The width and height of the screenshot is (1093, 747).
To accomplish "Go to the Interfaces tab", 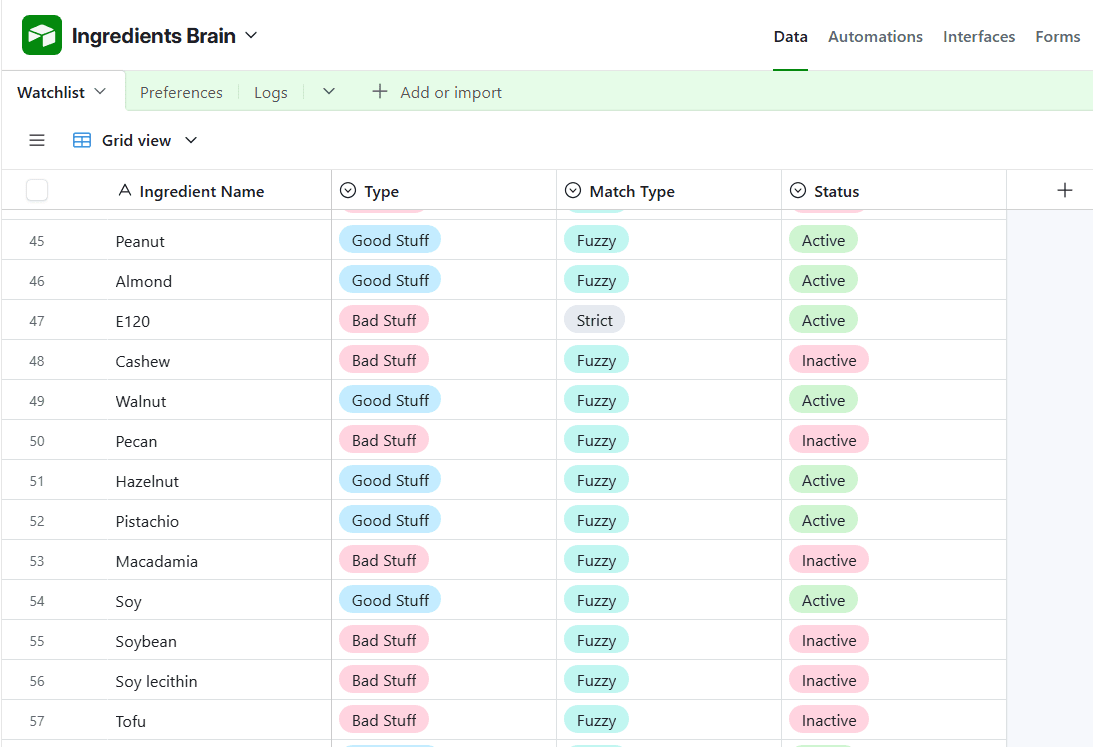I will click(978, 37).
